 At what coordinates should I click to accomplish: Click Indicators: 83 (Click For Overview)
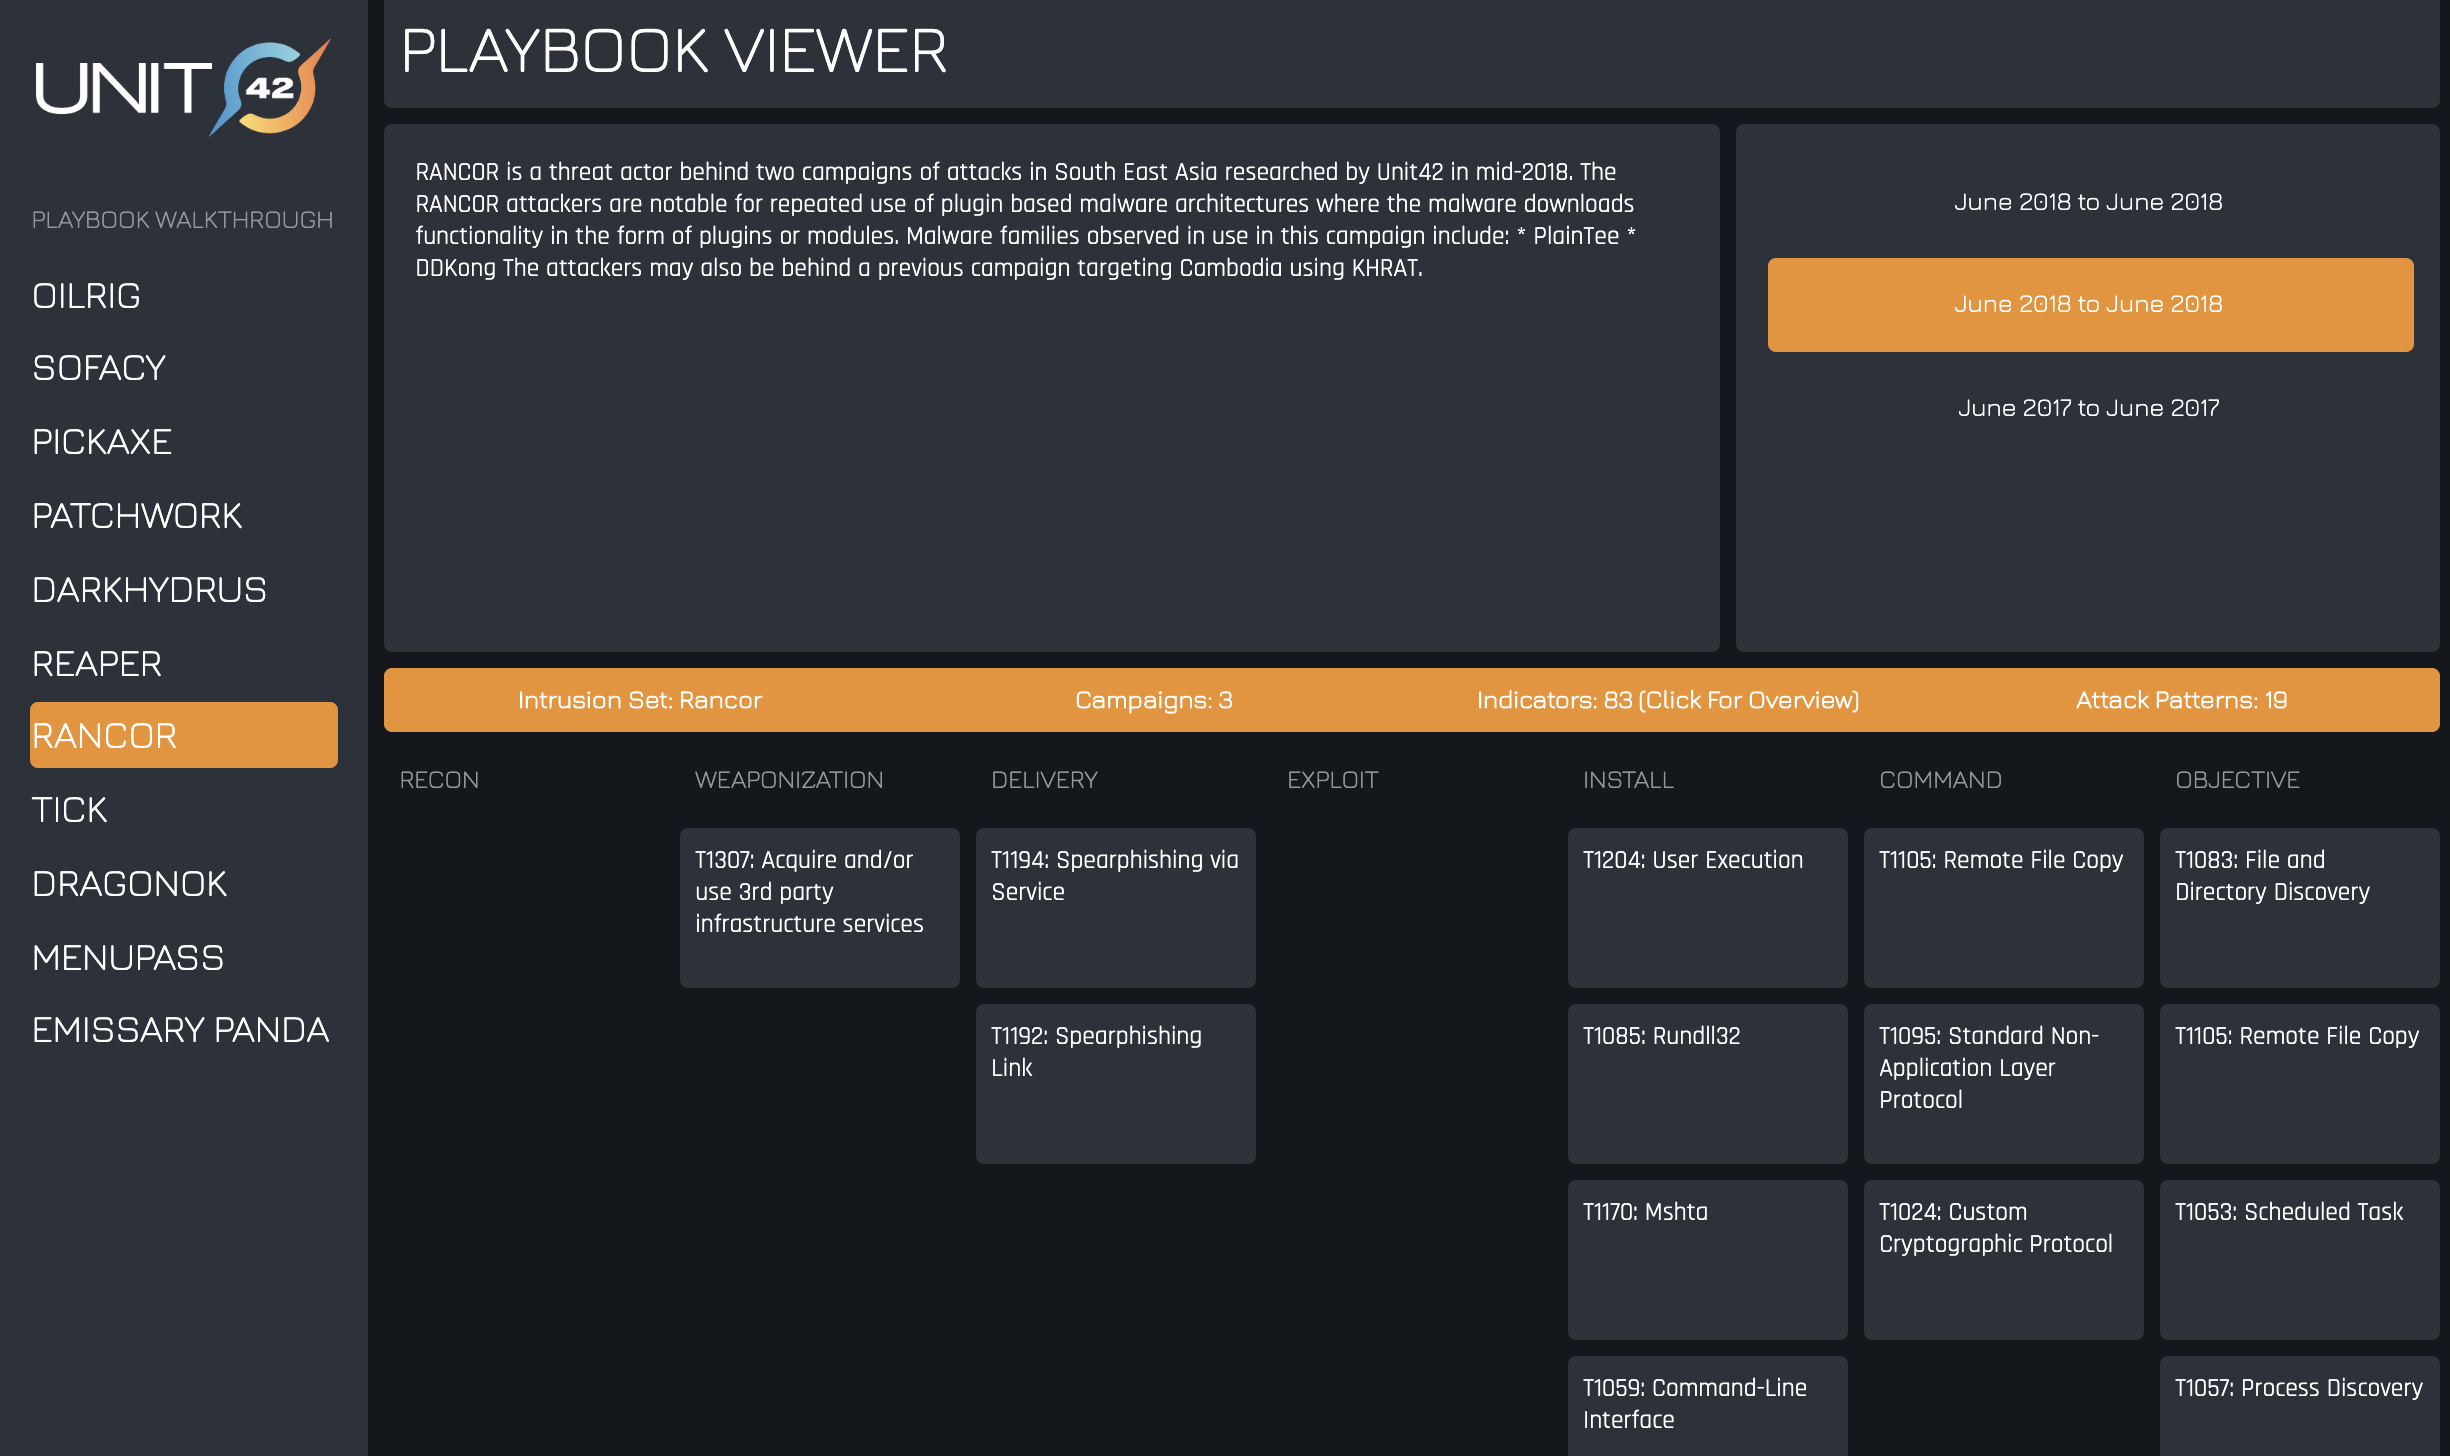(x=1668, y=700)
